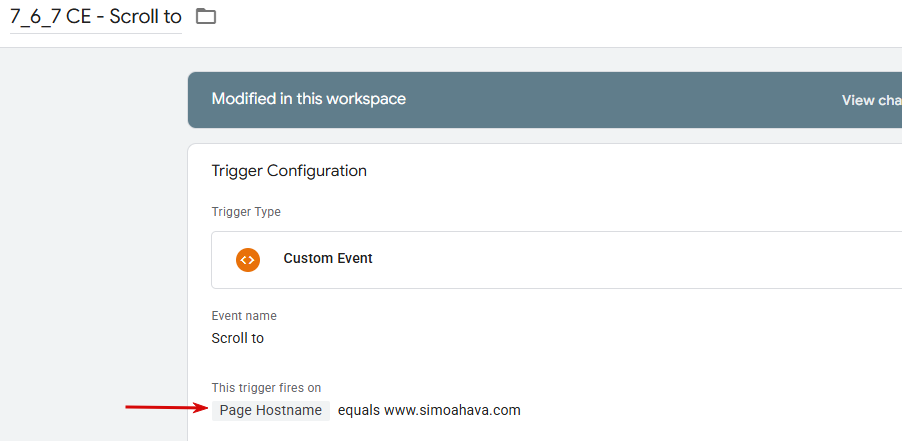This screenshot has width=902, height=441.
Task: Click the "Custom Event" trigger type name
Action: coord(328,258)
